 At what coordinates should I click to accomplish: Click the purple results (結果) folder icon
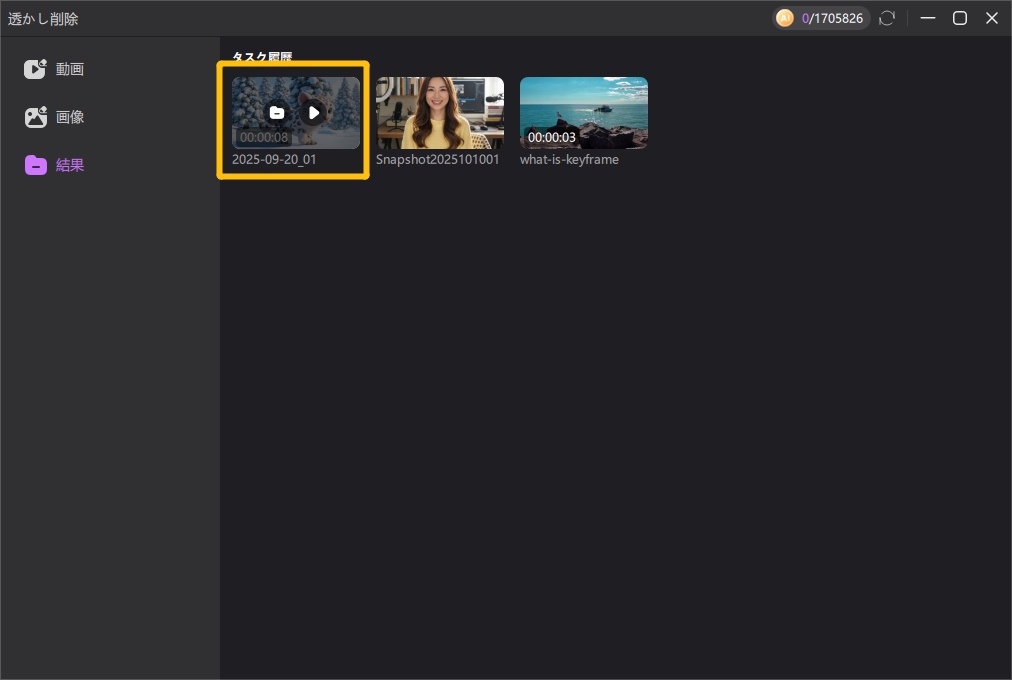[x=36, y=165]
